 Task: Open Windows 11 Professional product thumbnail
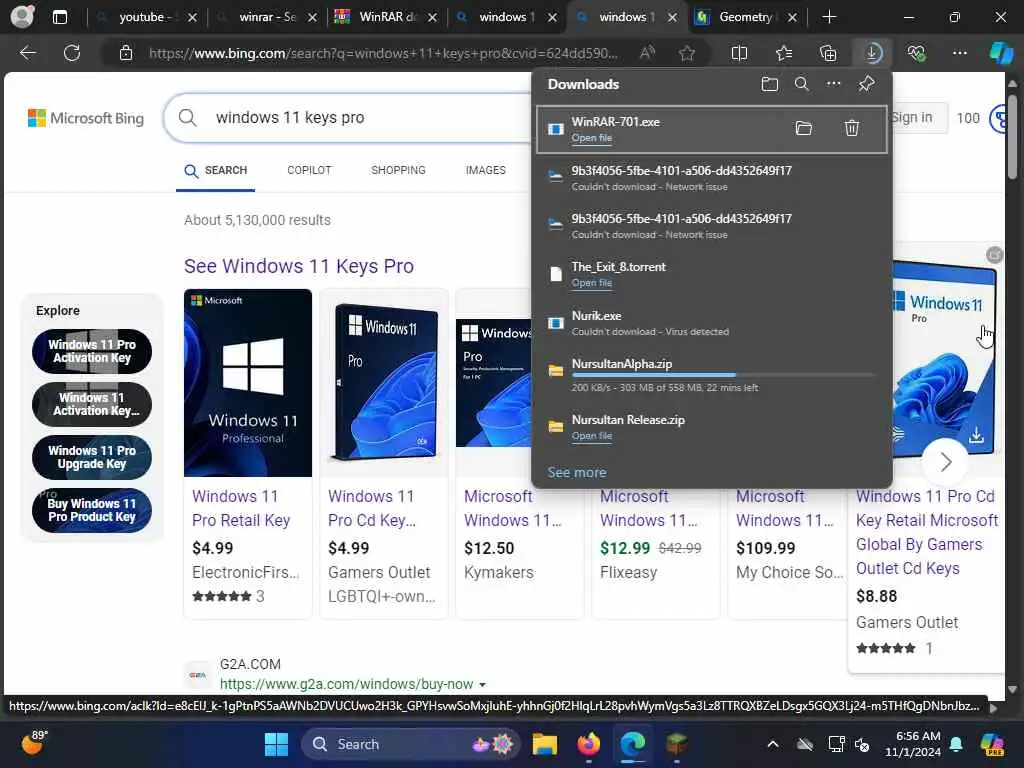pos(248,383)
